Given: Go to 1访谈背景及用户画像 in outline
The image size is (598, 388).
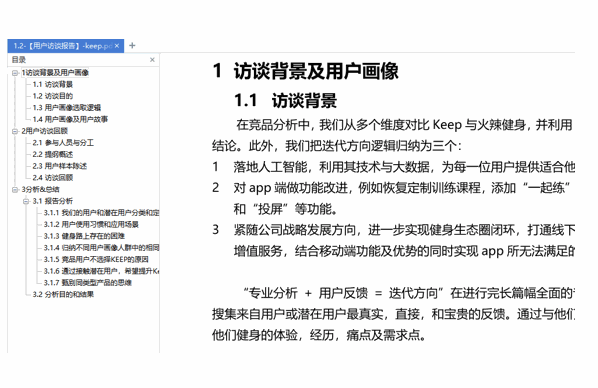Looking at the screenshot, I should 55,72.
